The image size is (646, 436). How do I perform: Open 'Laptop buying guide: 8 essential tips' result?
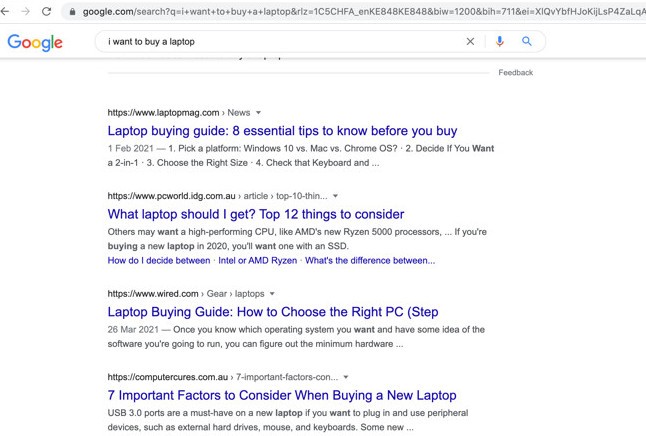click(282, 131)
